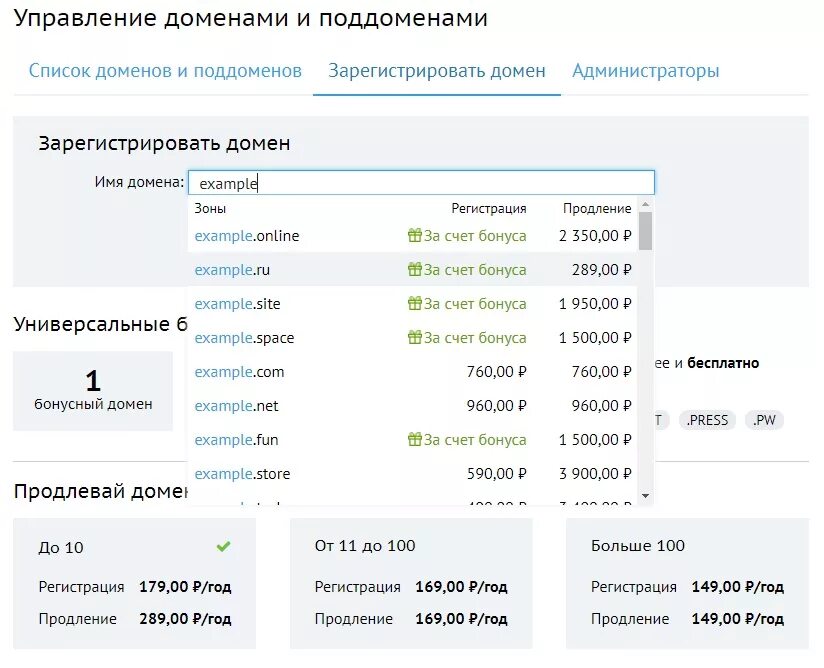Click 289,00 ₽/год renewal price in До 10
The image size is (824, 668).
(185, 619)
